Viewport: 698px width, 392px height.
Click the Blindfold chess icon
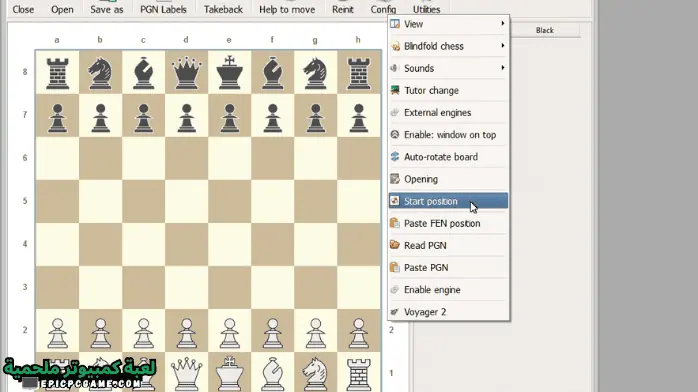395,46
